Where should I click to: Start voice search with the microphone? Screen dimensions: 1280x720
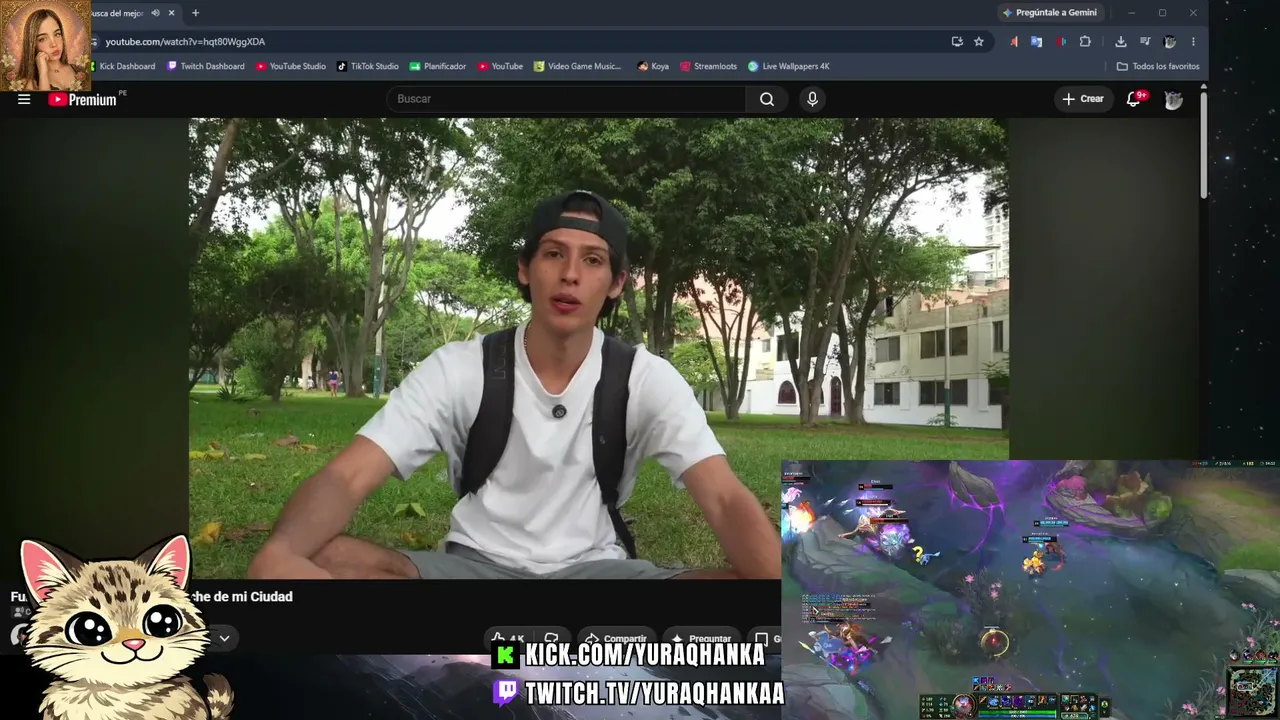812,99
